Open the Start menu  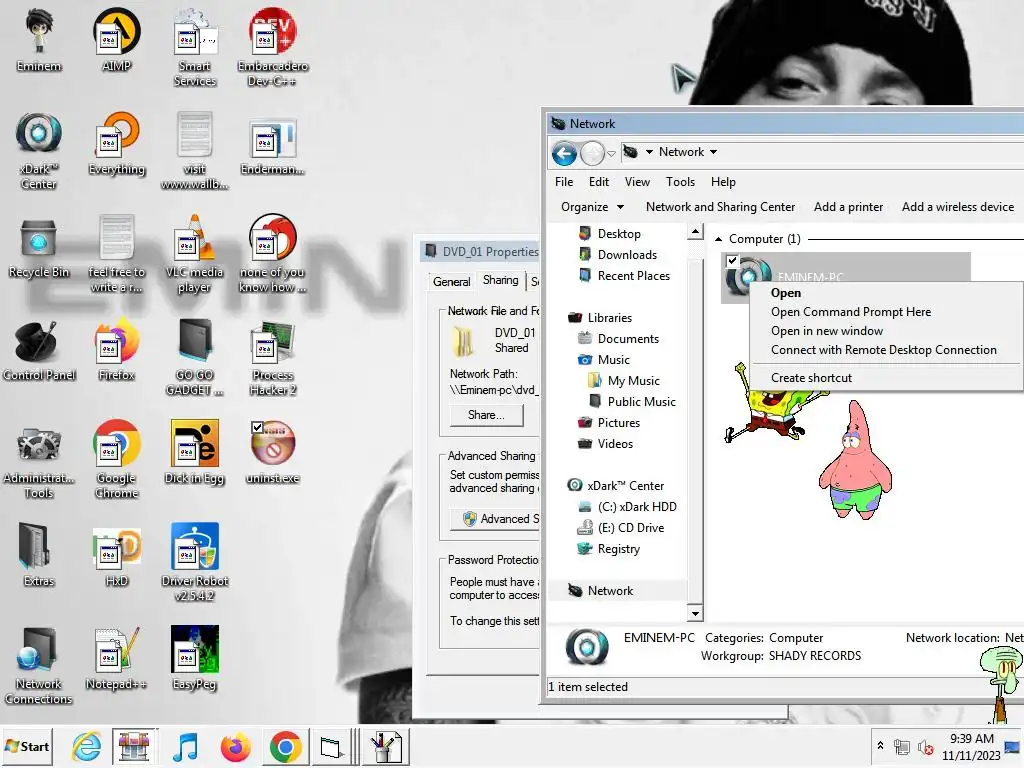point(27,746)
